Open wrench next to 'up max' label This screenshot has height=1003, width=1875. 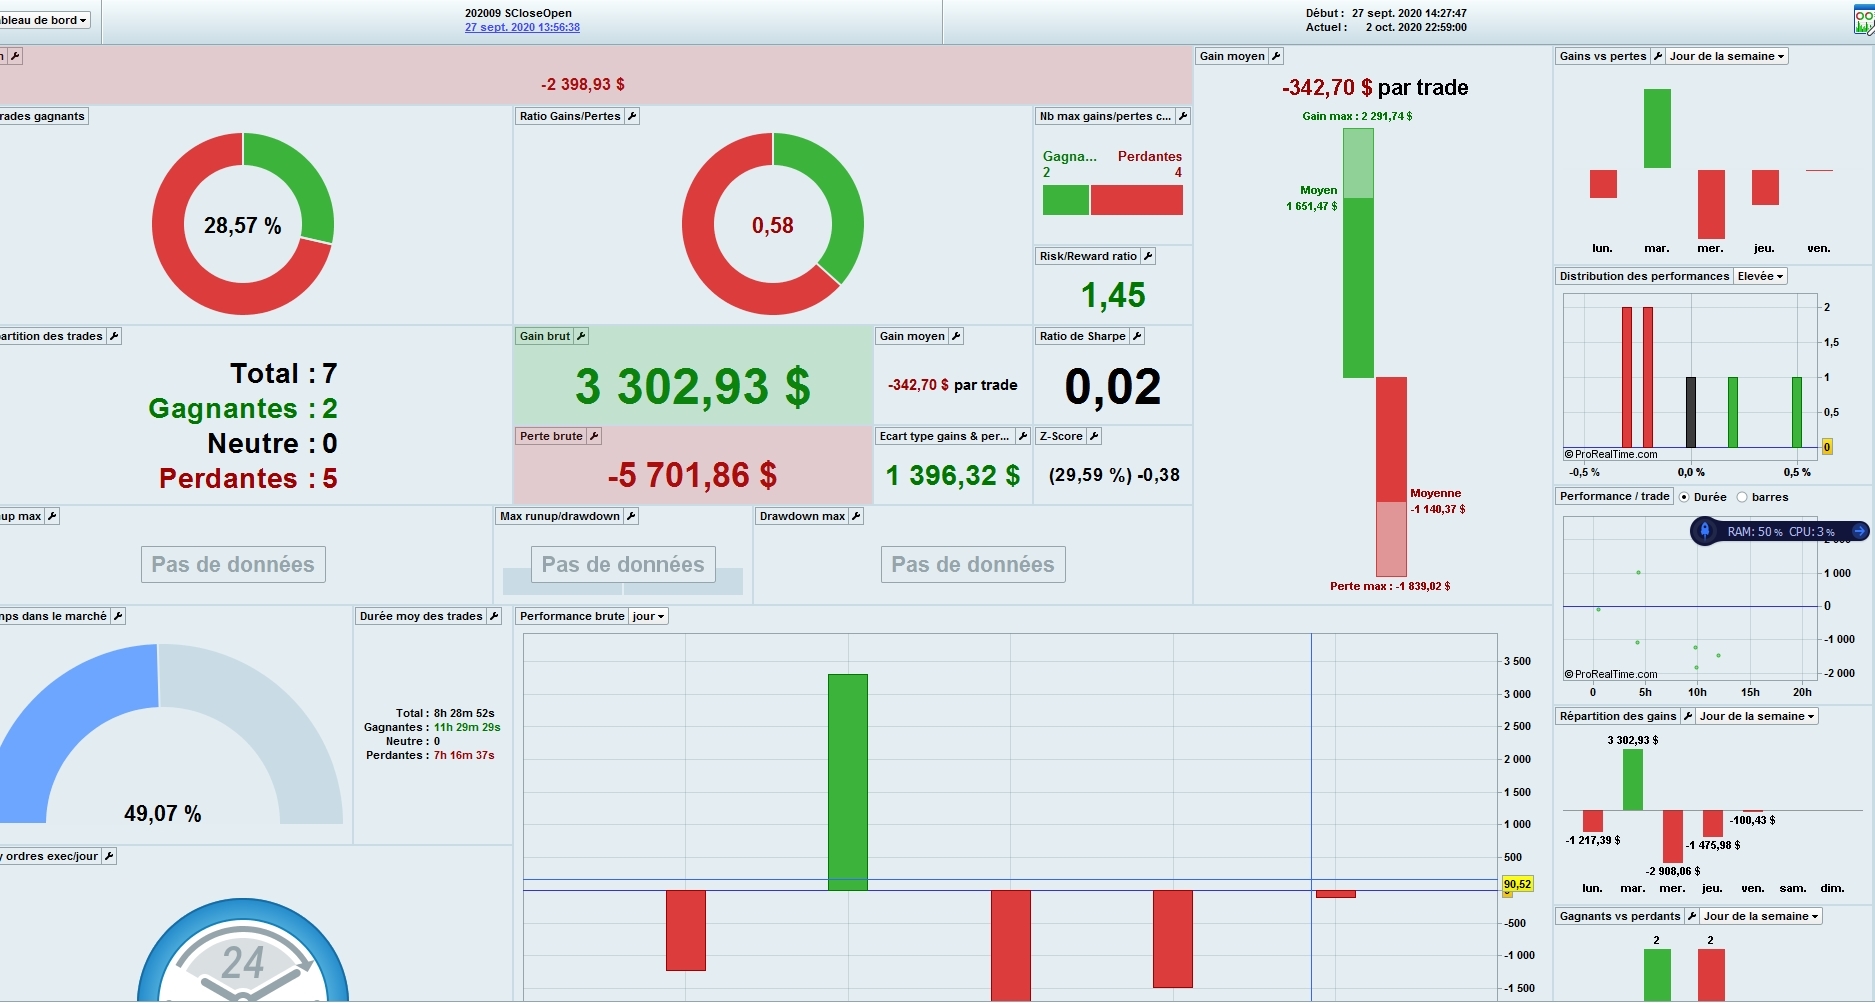(x=52, y=516)
